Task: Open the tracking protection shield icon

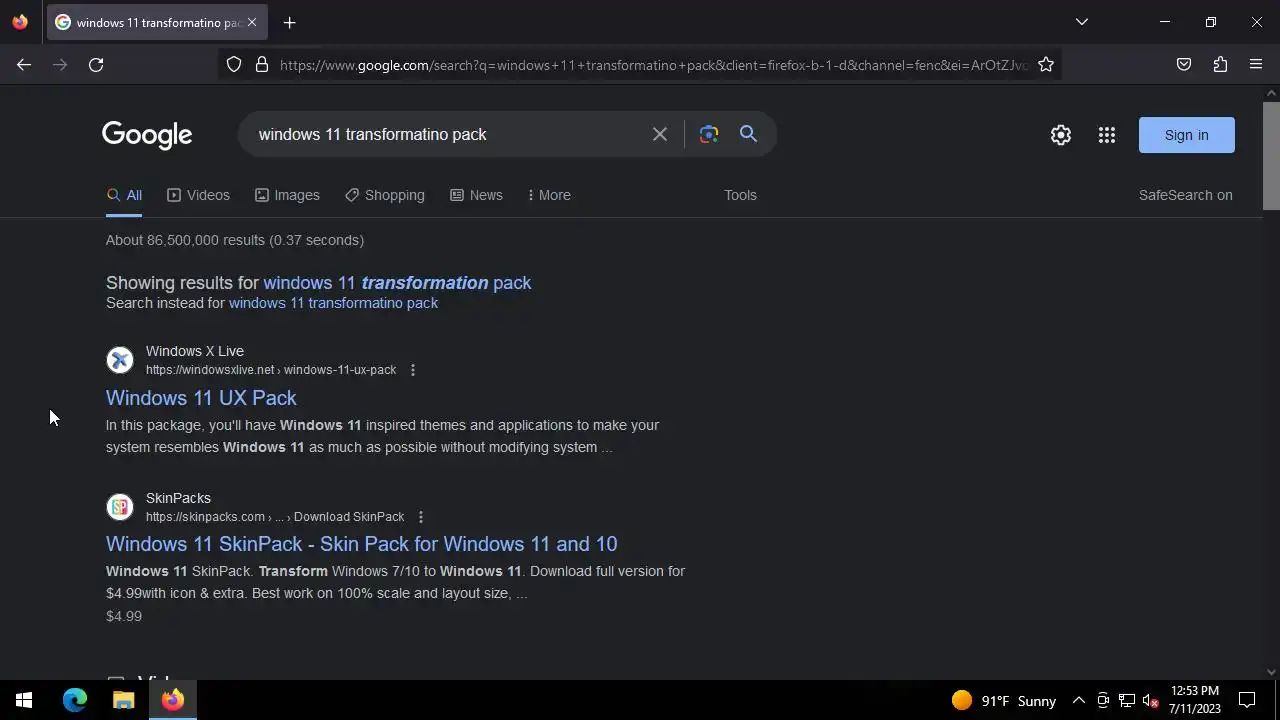Action: point(234,65)
